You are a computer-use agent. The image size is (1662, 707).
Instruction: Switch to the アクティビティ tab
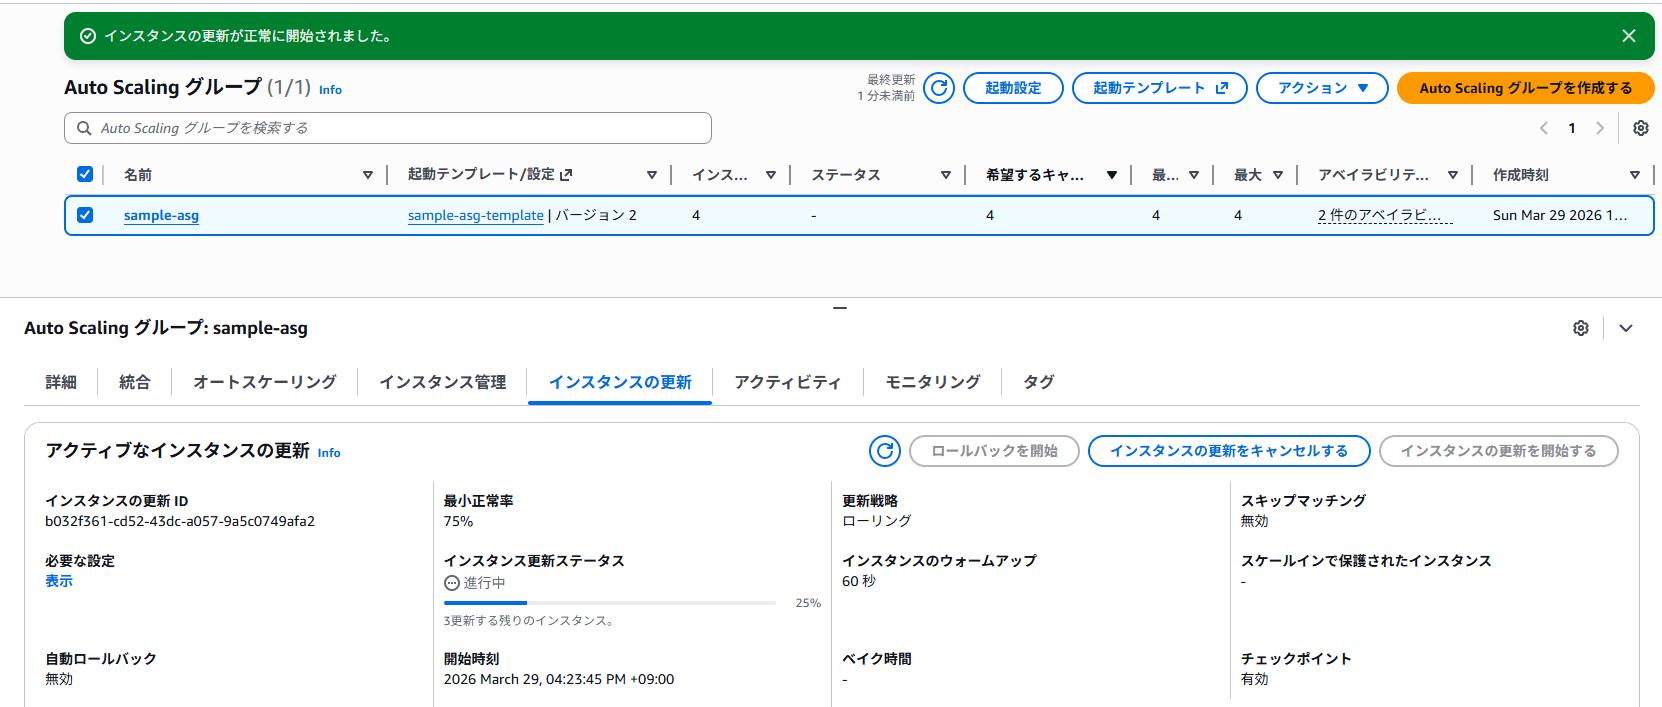coord(787,382)
